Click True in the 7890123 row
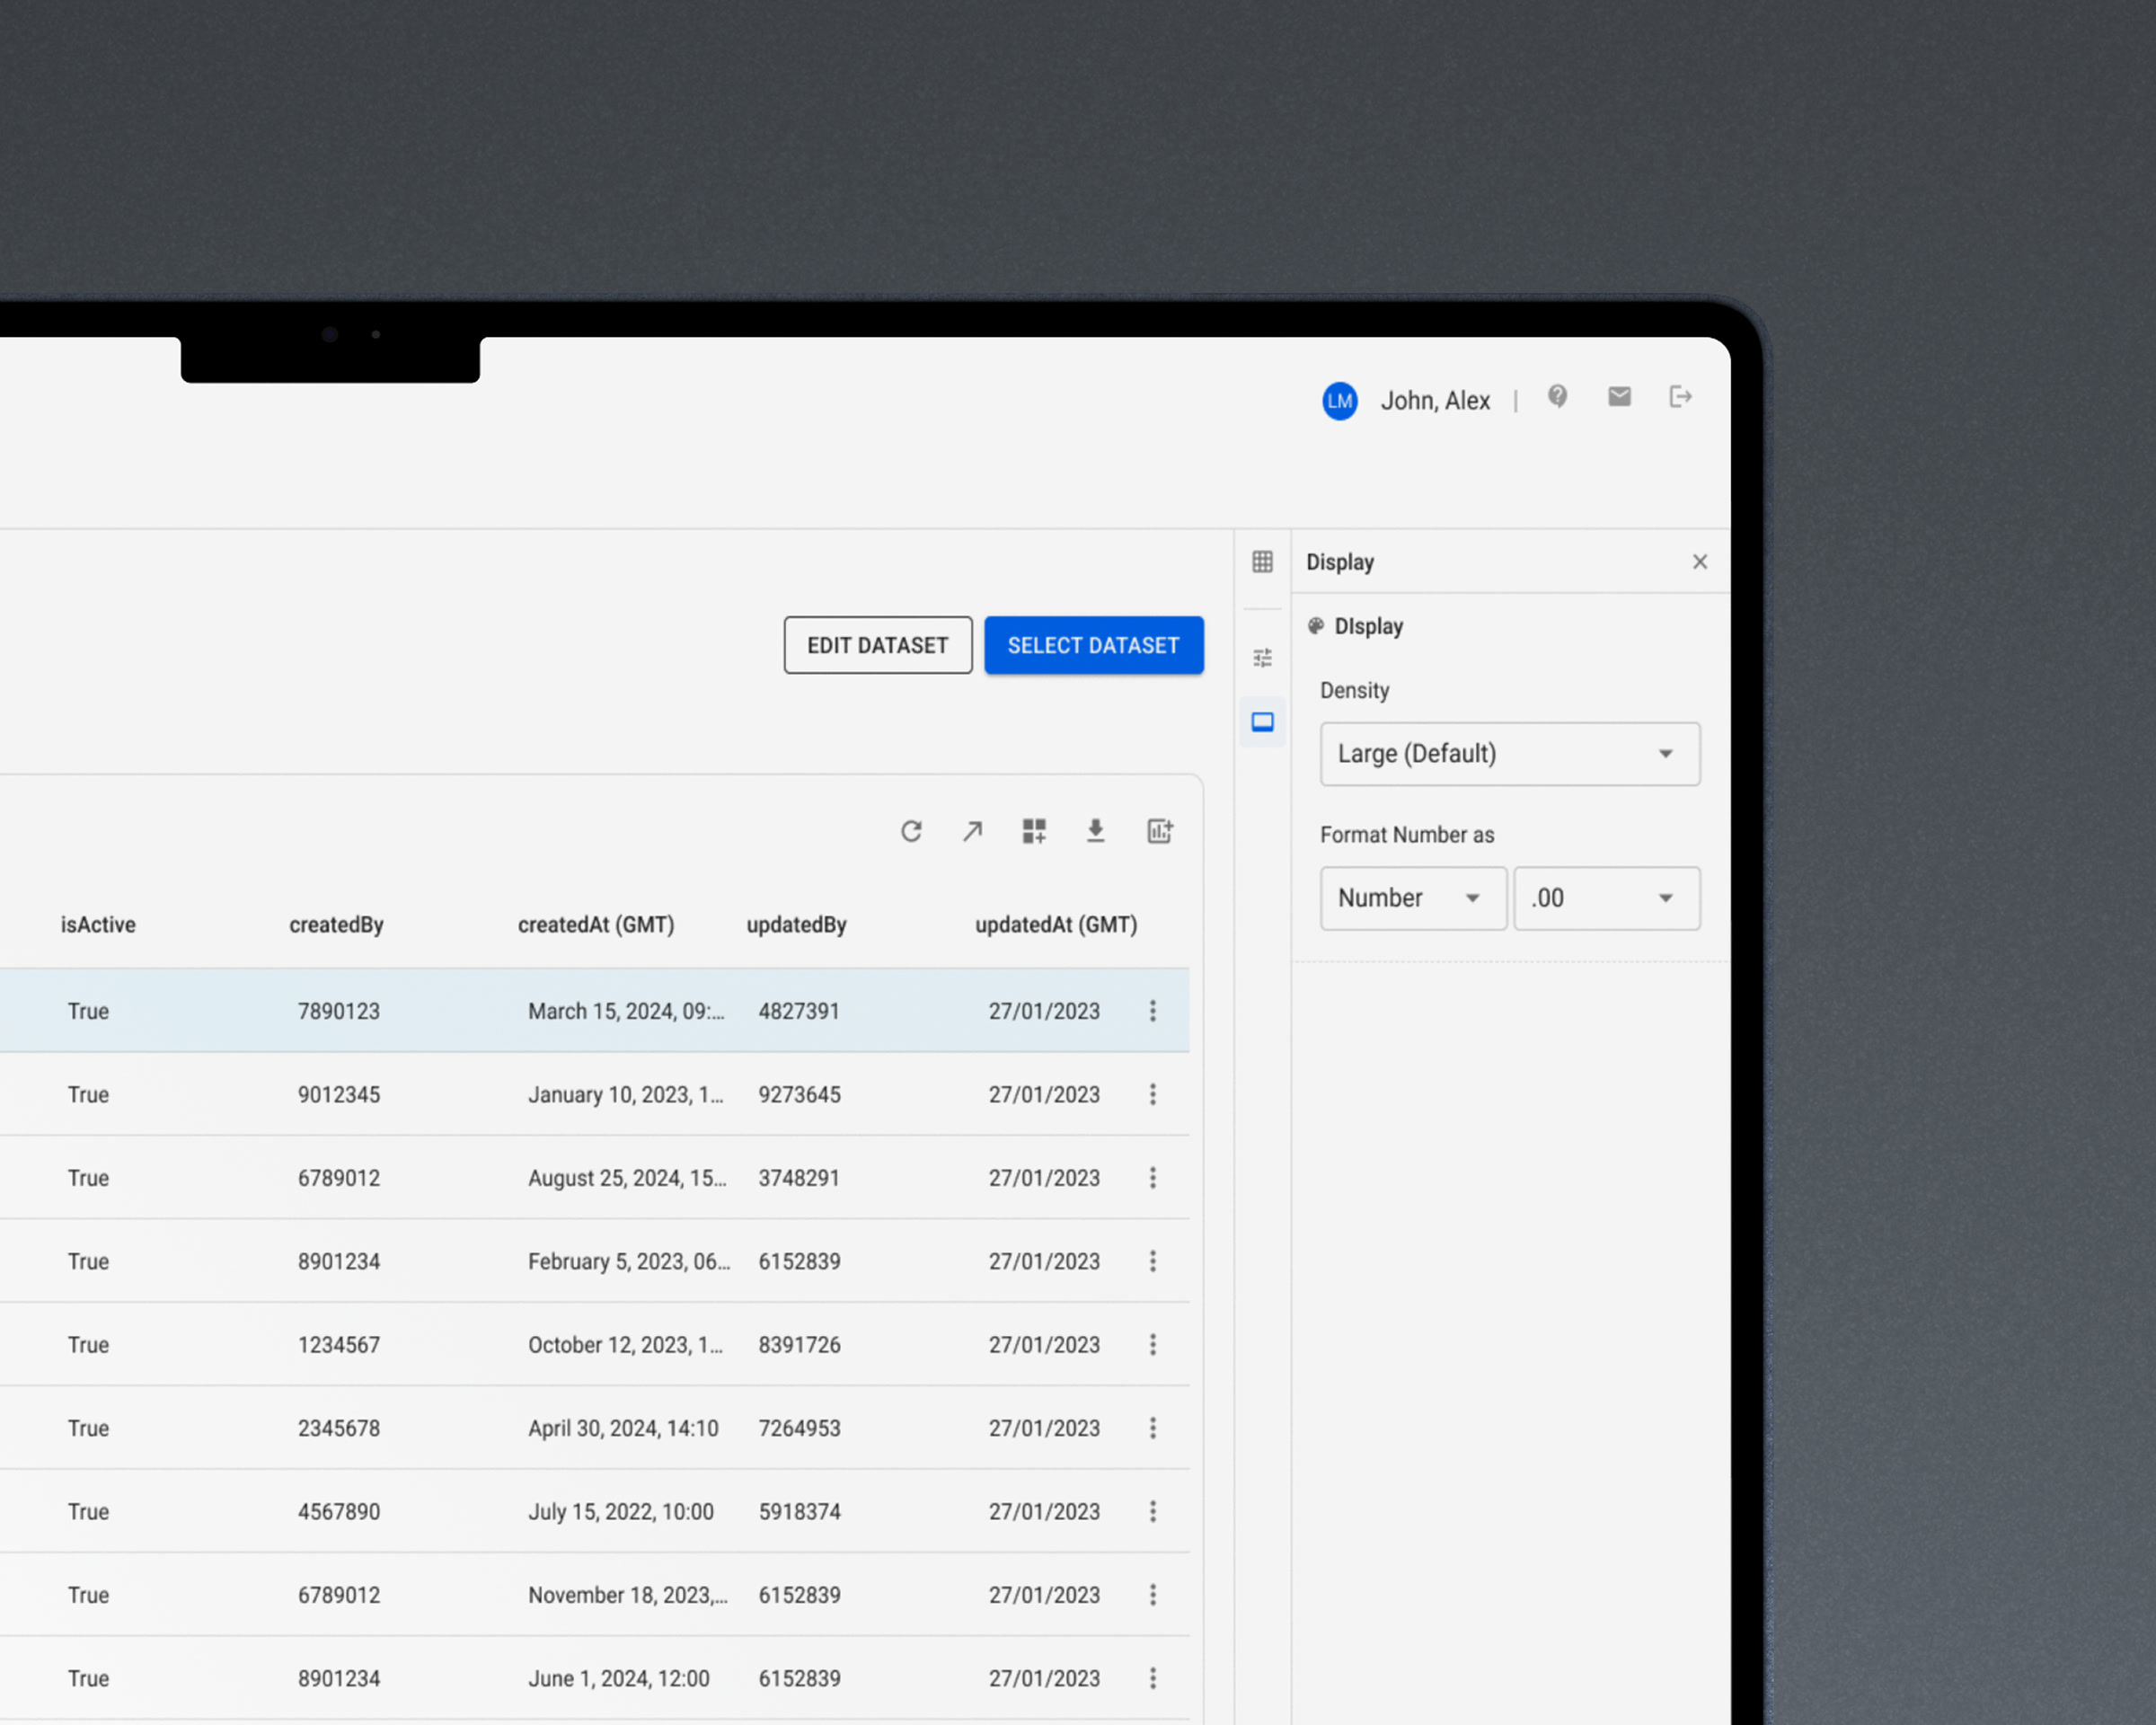 (88, 1011)
